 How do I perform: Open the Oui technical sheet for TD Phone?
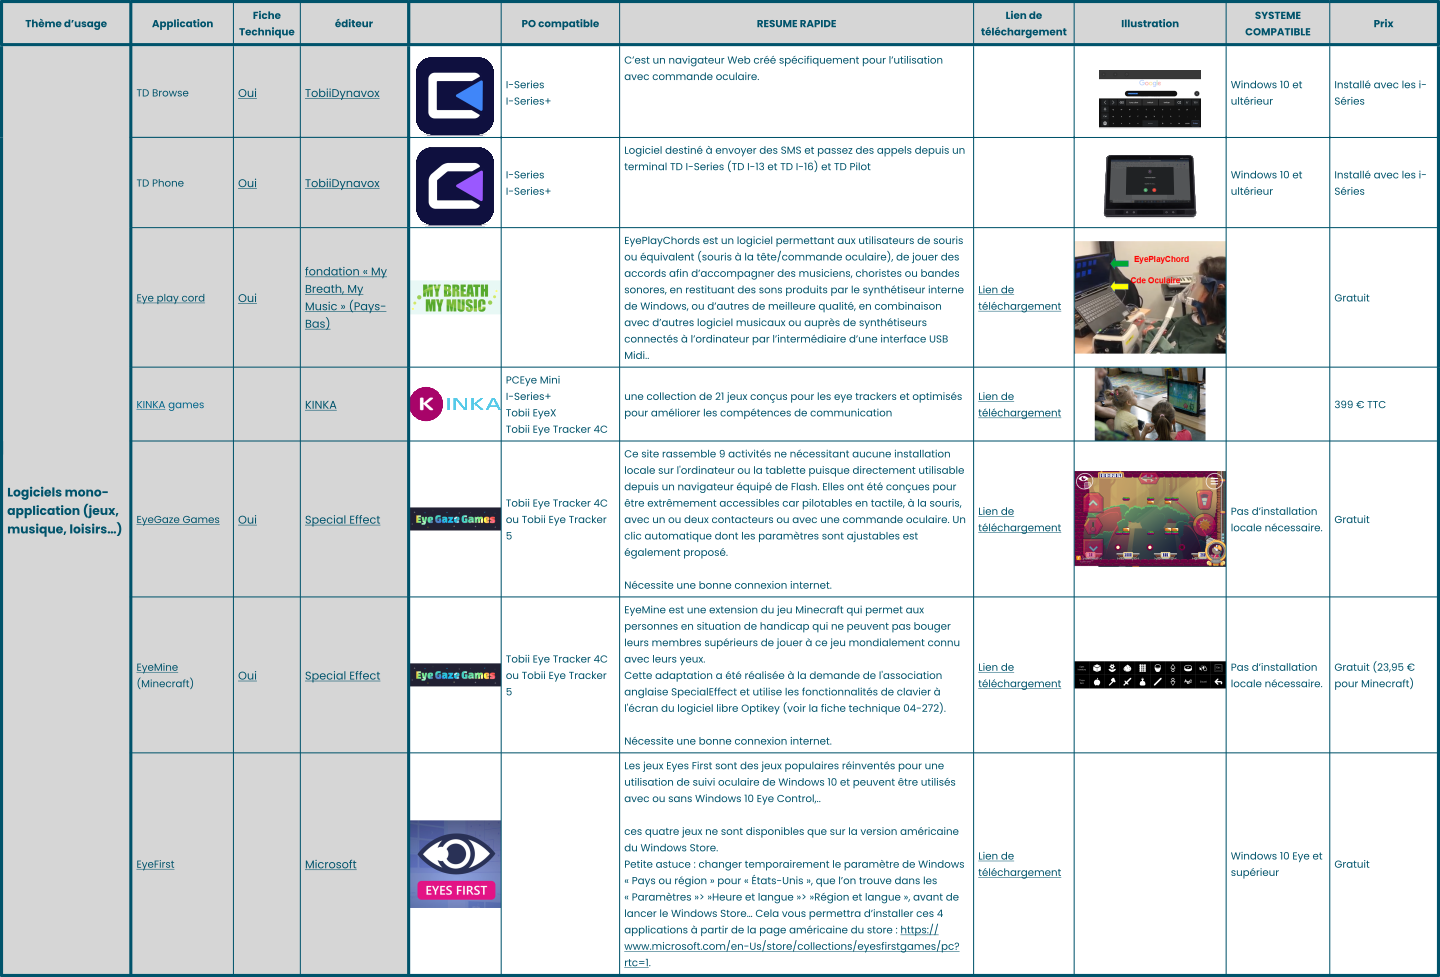click(247, 183)
